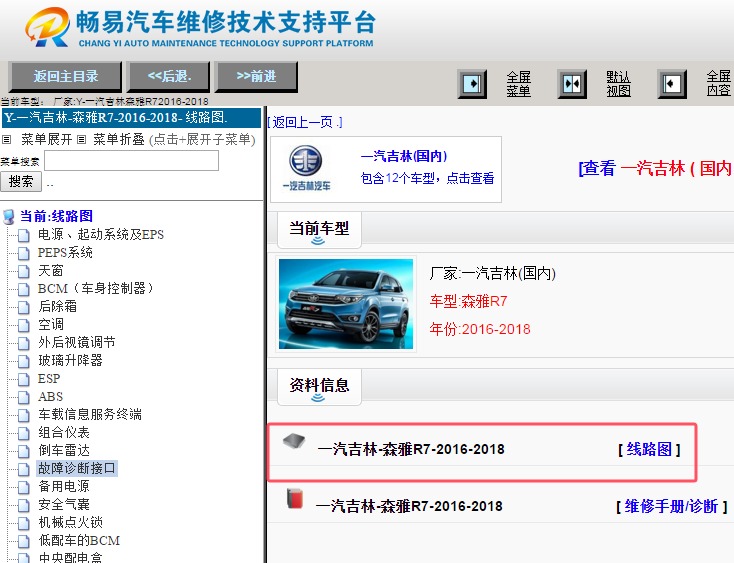The width and height of the screenshot is (734, 563).
Task: Open the 一汽吉林汽车 brand logo
Action: click(x=306, y=168)
